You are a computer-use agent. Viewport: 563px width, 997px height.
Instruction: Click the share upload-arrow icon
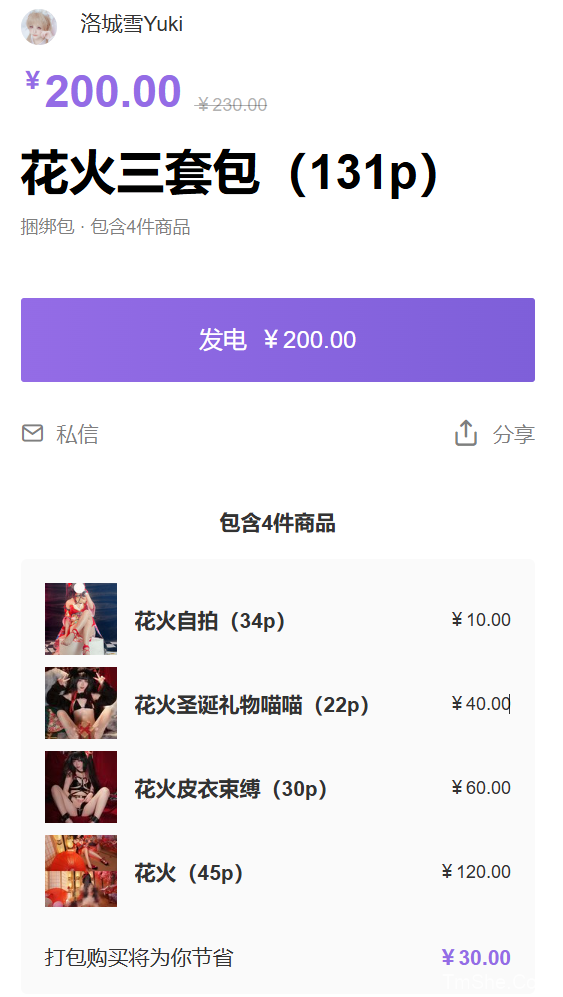[466, 433]
